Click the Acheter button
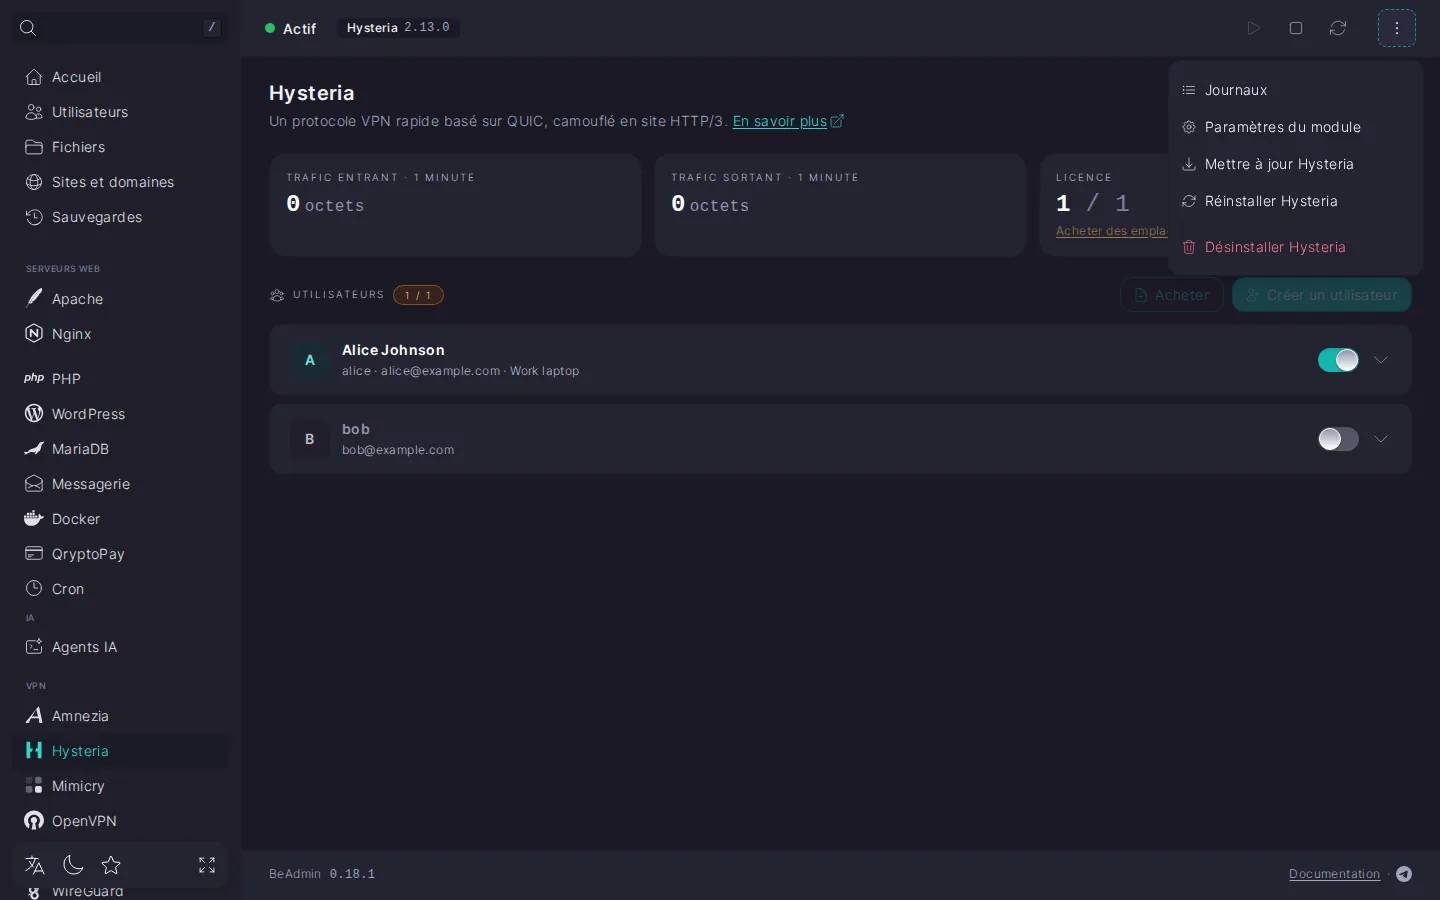Screen dimensions: 1440x900 pos(1172,295)
